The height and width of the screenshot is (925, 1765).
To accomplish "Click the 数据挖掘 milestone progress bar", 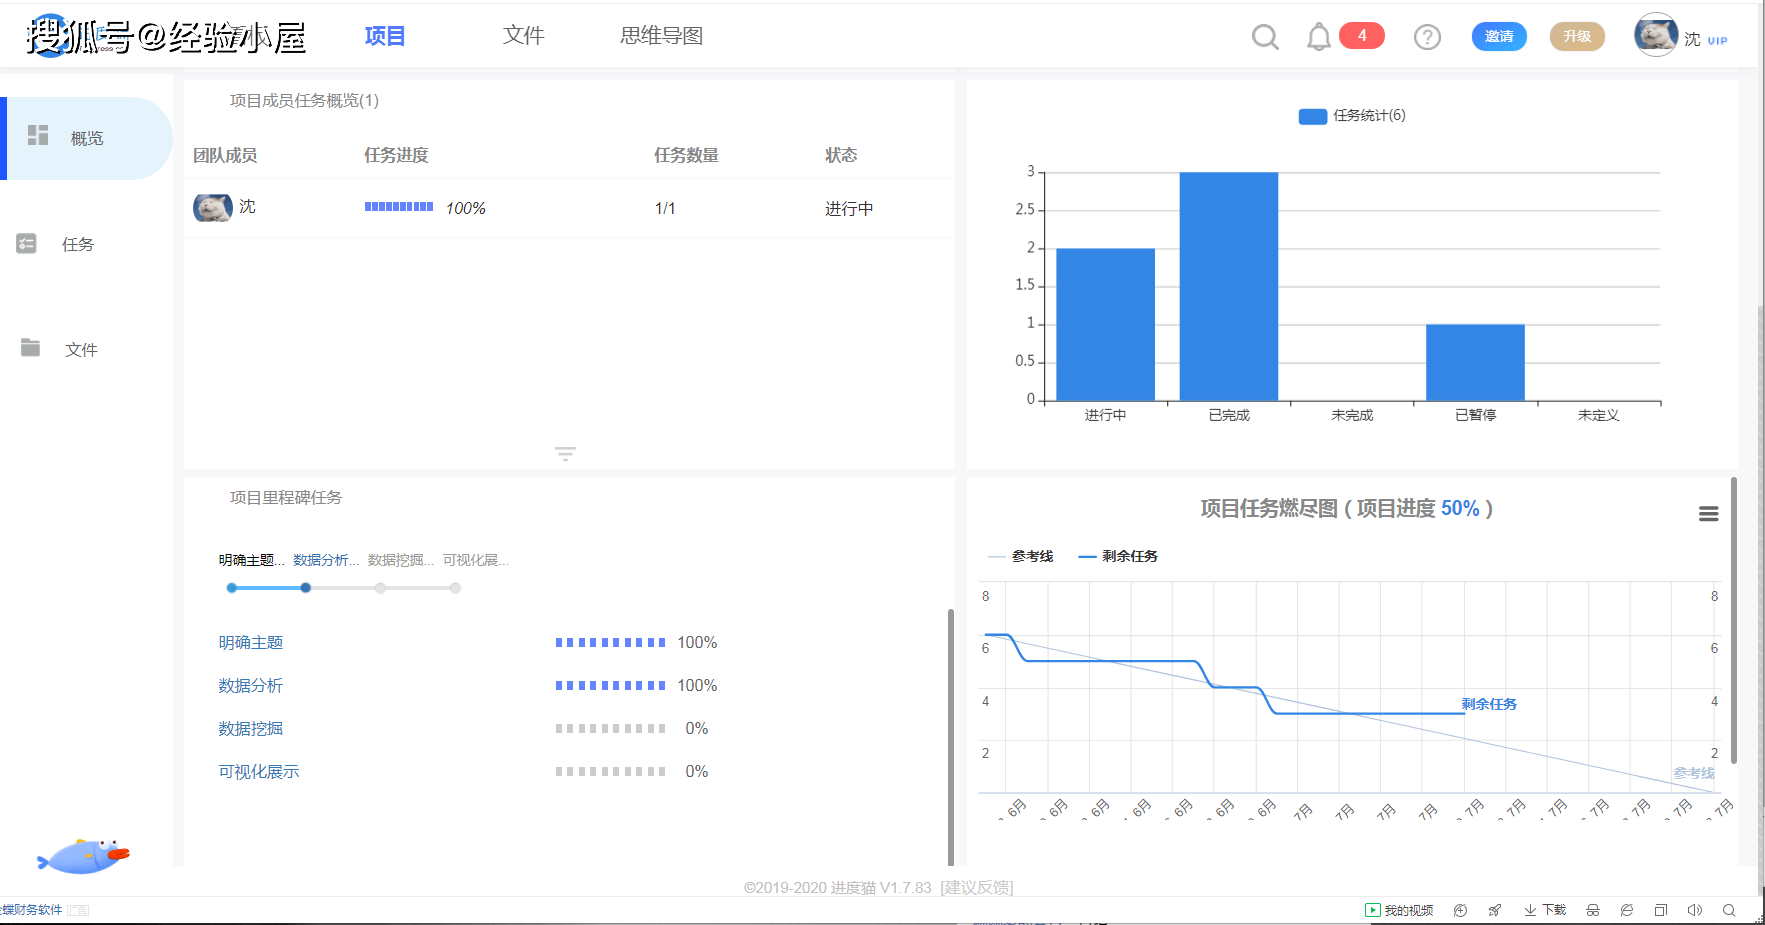I will [x=610, y=729].
